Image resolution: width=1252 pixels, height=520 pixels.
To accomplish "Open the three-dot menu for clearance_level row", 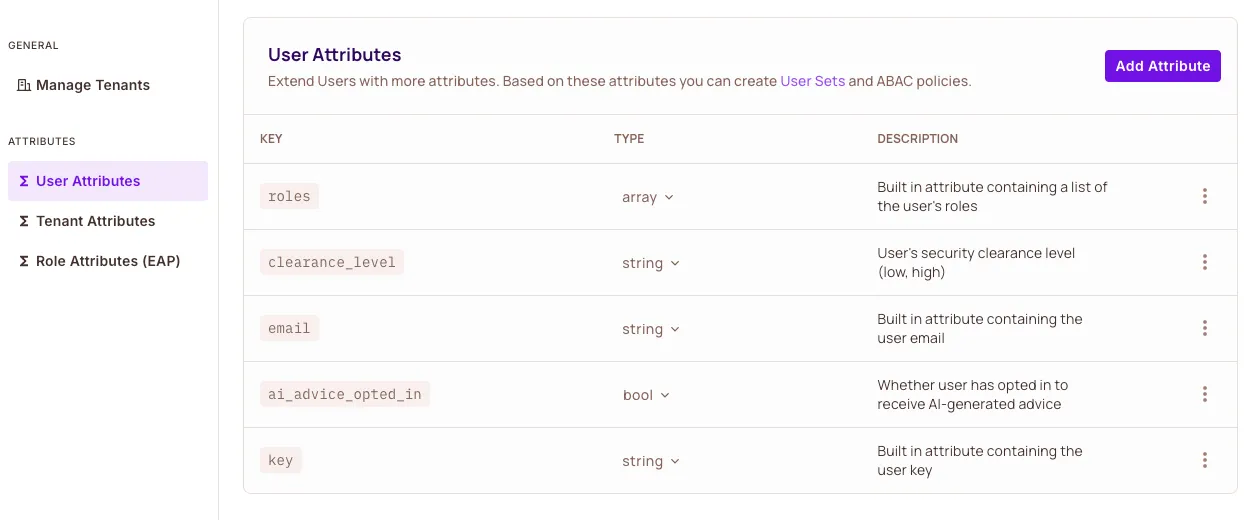I will [x=1204, y=263].
